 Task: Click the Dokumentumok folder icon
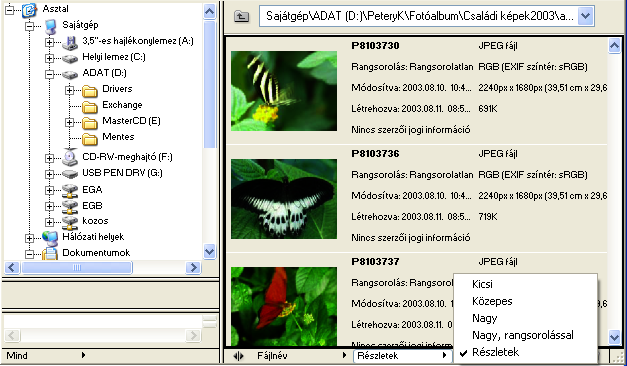[50, 254]
